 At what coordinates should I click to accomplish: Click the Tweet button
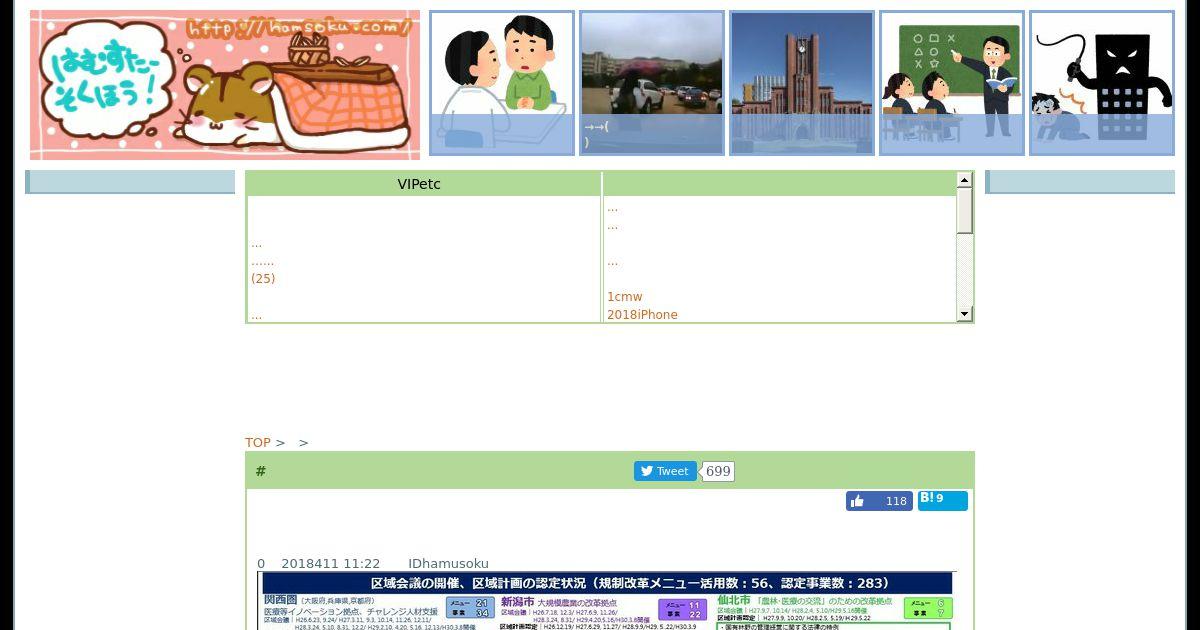pyautogui.click(x=665, y=471)
